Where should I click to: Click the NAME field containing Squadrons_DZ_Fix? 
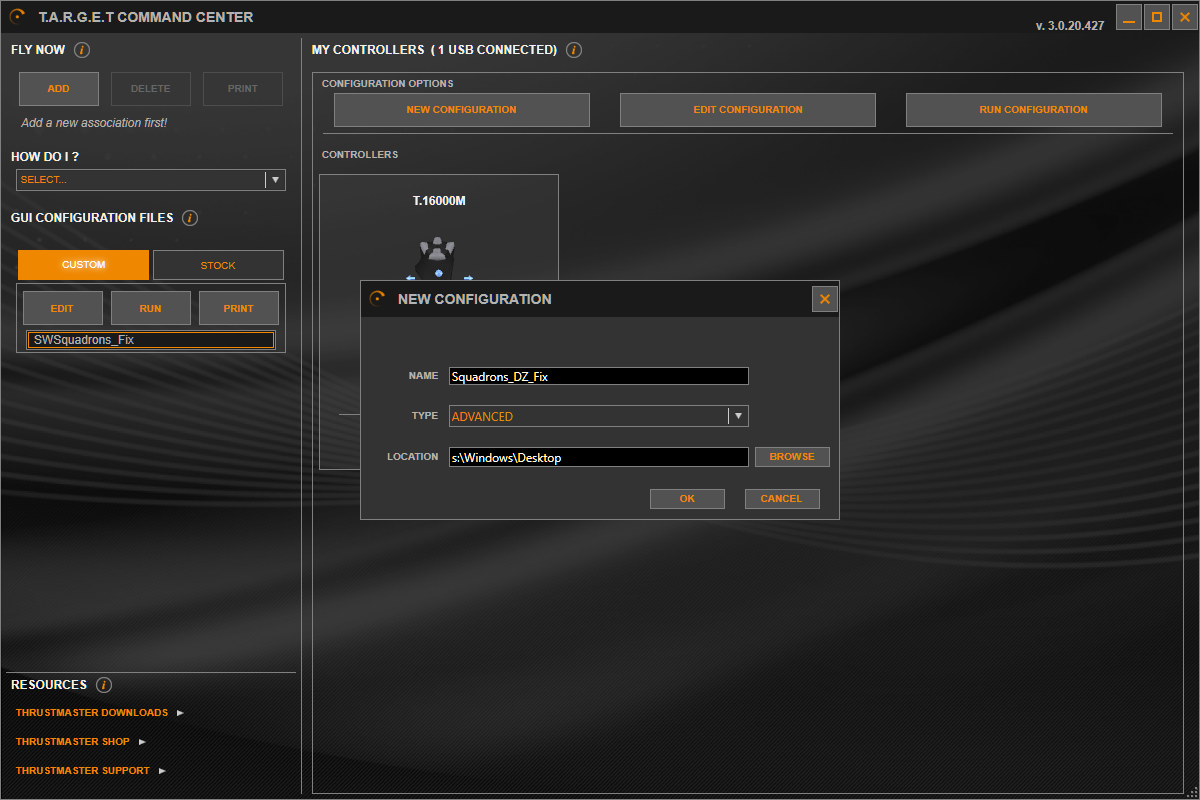[x=599, y=376]
